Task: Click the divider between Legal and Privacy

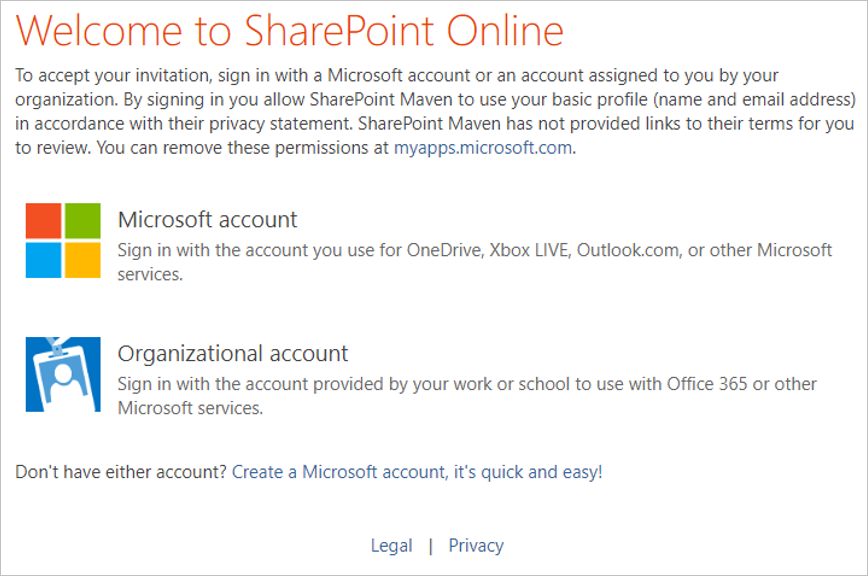Action: tap(431, 546)
